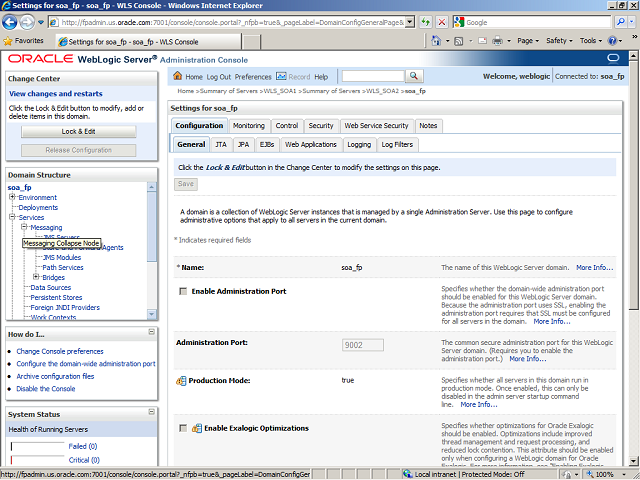Screen dimensions: 640x480
Task: Toggle Enable Exalogic Optimizations checkbox
Action: pos(182,428)
